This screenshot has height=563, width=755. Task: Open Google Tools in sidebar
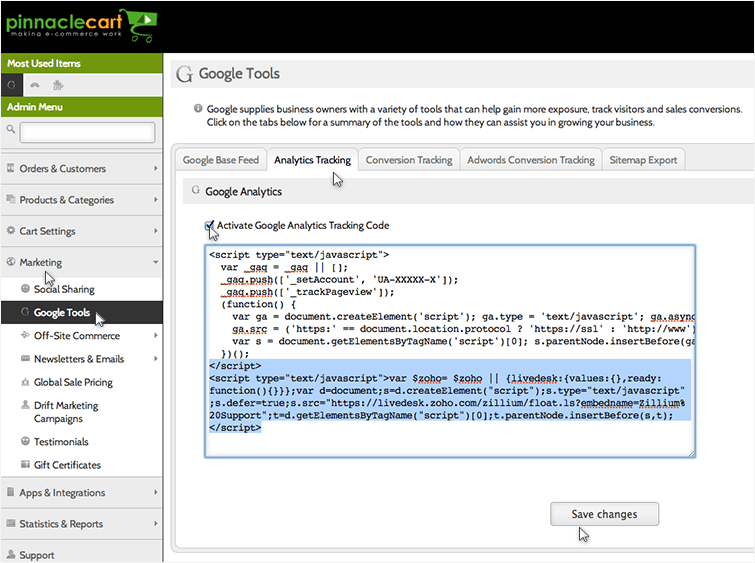tap(81, 312)
